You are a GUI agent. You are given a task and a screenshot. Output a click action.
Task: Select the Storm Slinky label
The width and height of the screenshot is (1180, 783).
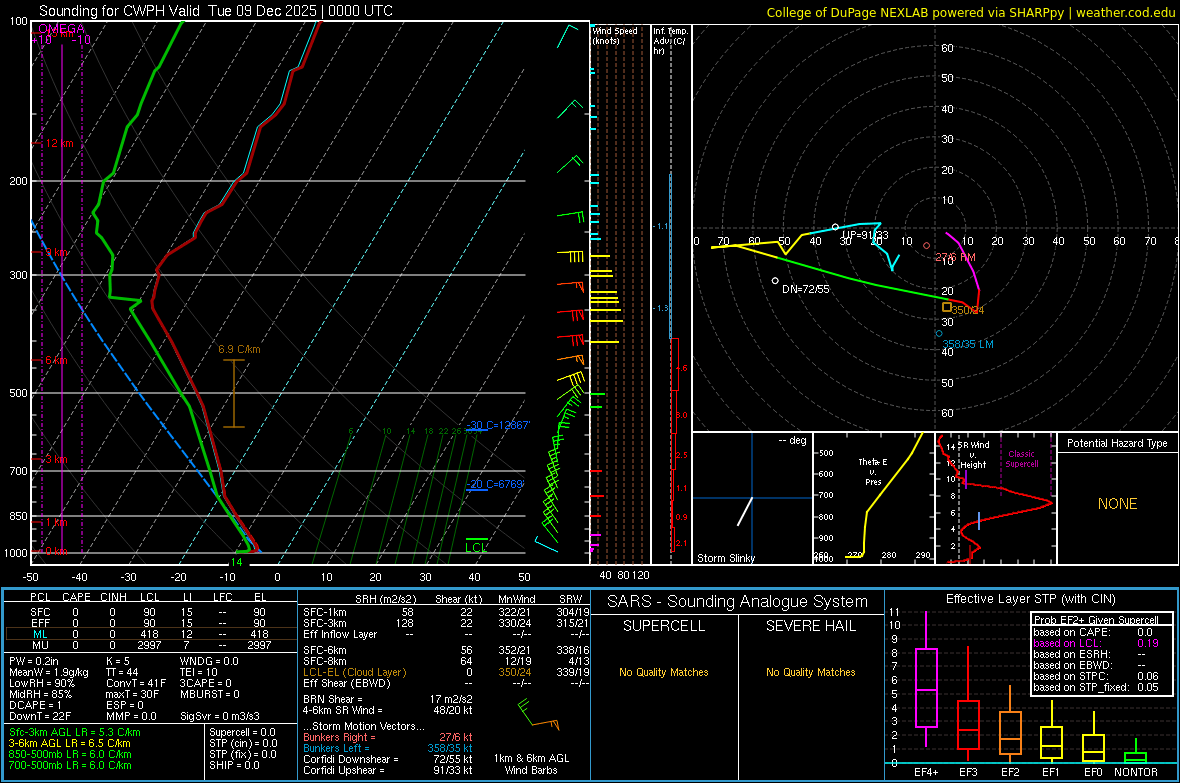[x=725, y=558]
